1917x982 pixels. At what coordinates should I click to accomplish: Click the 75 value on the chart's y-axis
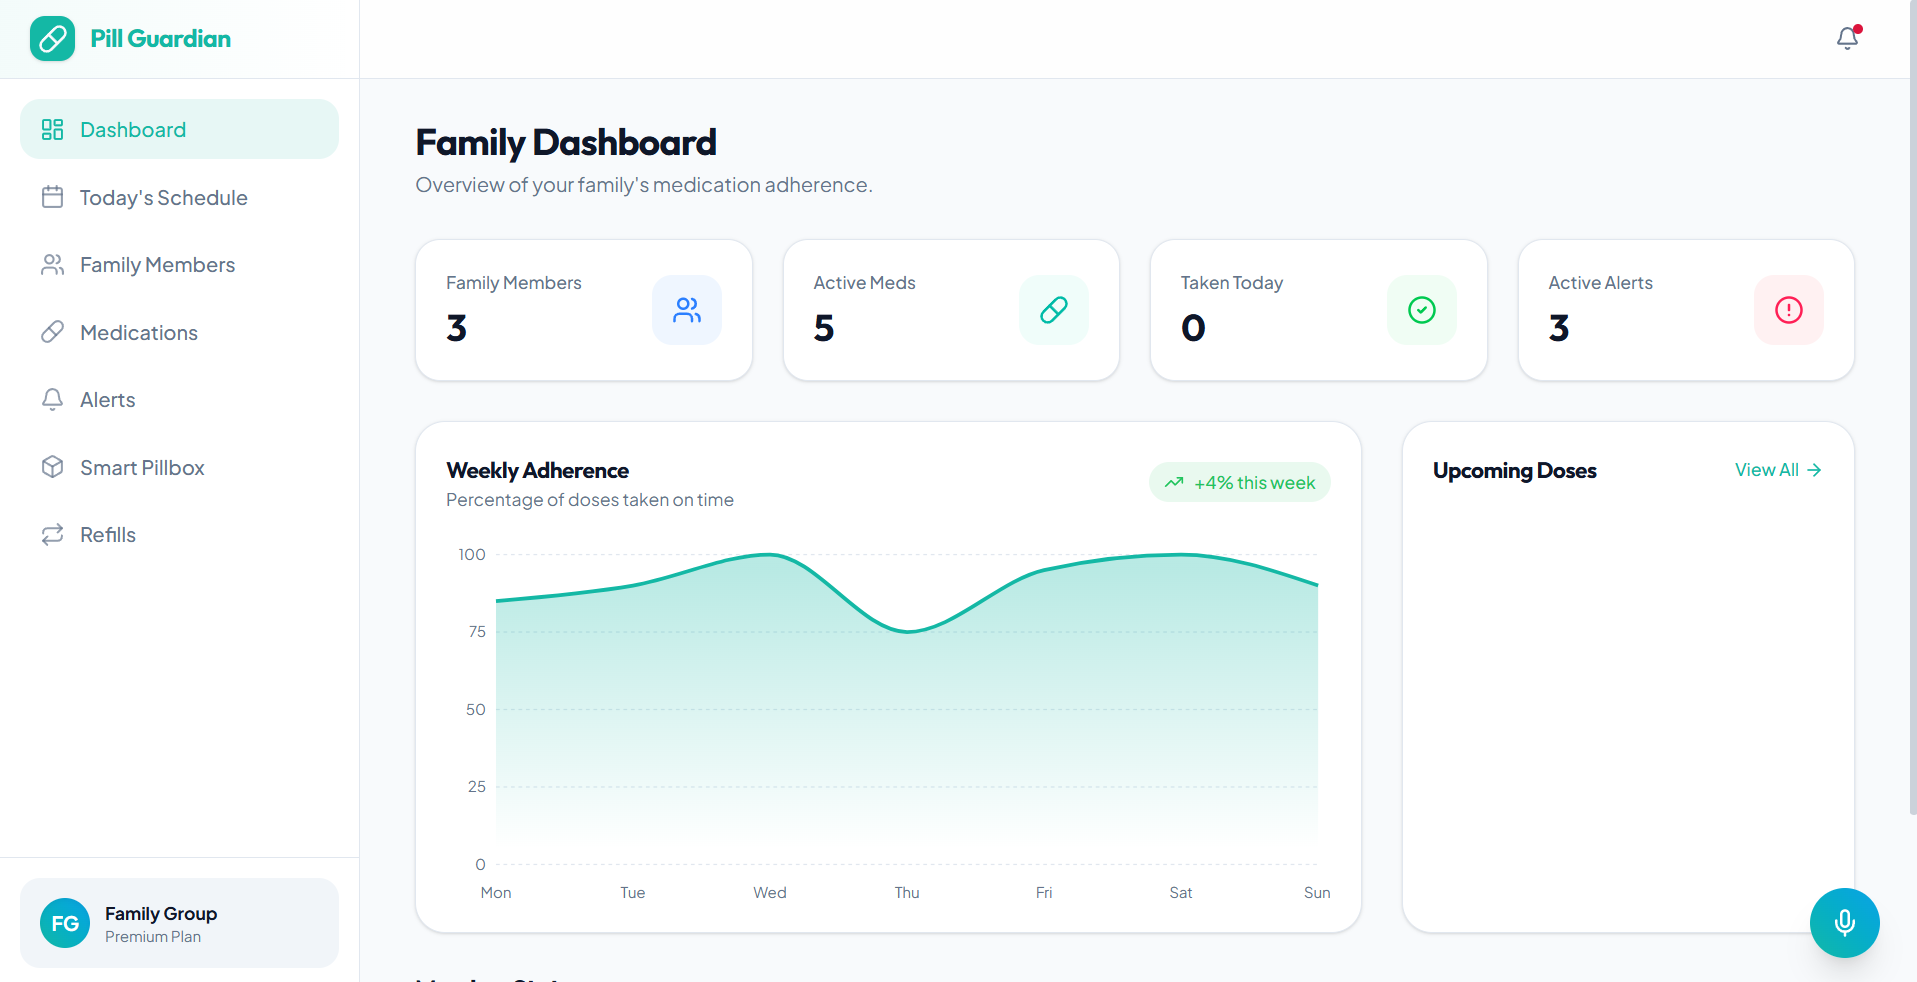(477, 632)
